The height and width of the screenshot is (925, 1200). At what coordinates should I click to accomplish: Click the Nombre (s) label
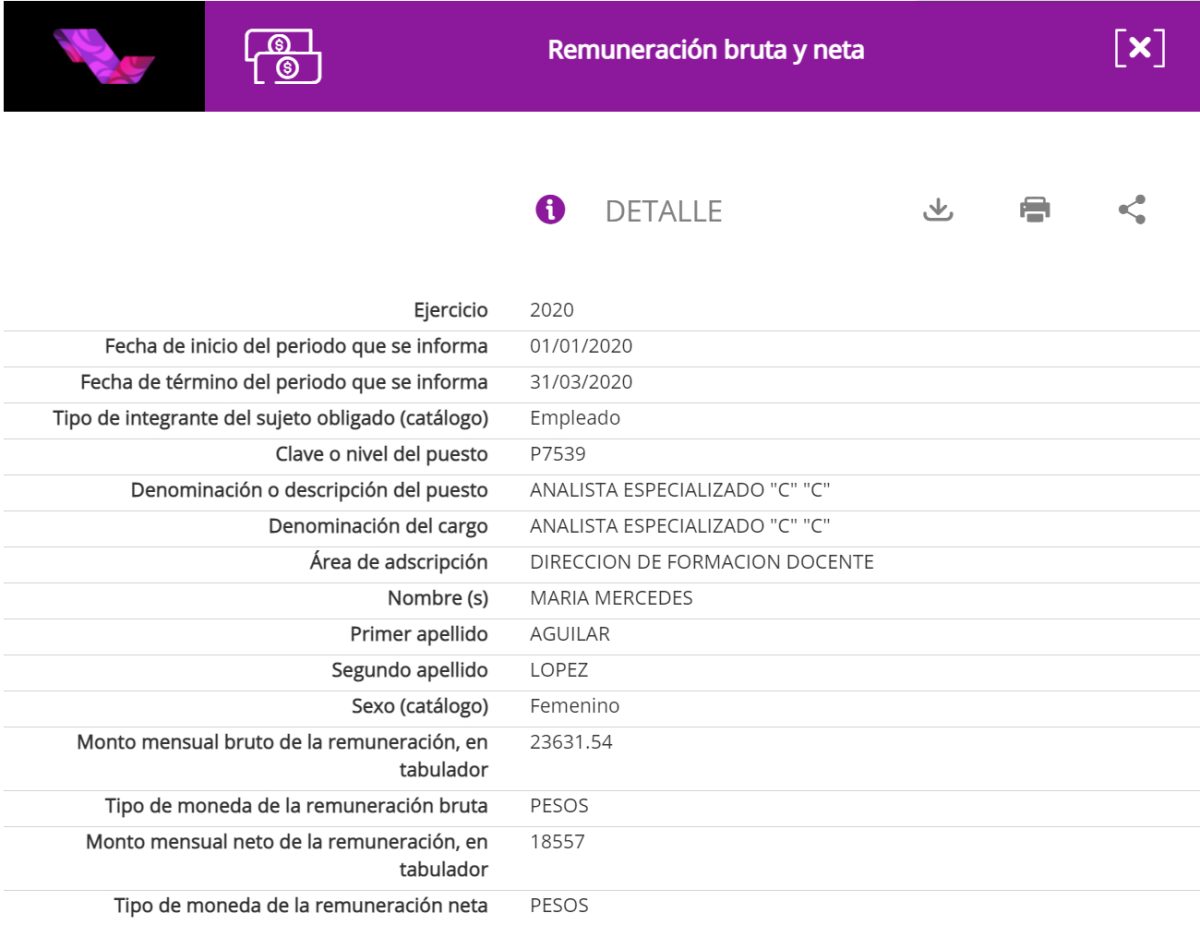coord(438,599)
